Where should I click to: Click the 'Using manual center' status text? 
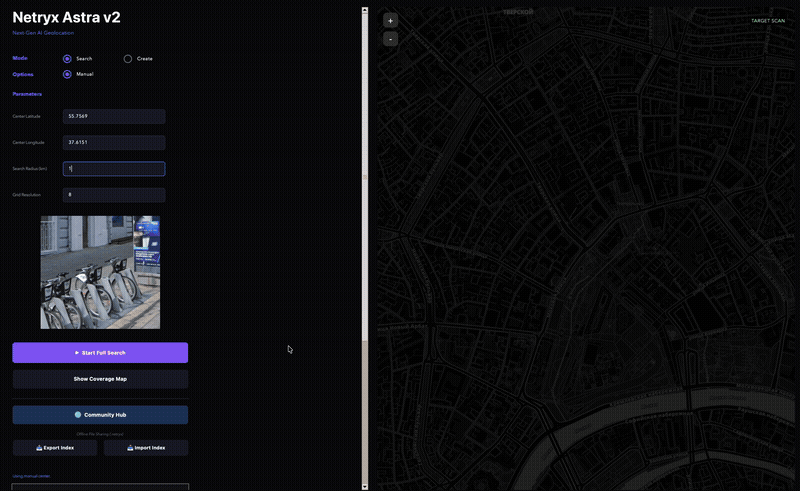[x=31, y=476]
